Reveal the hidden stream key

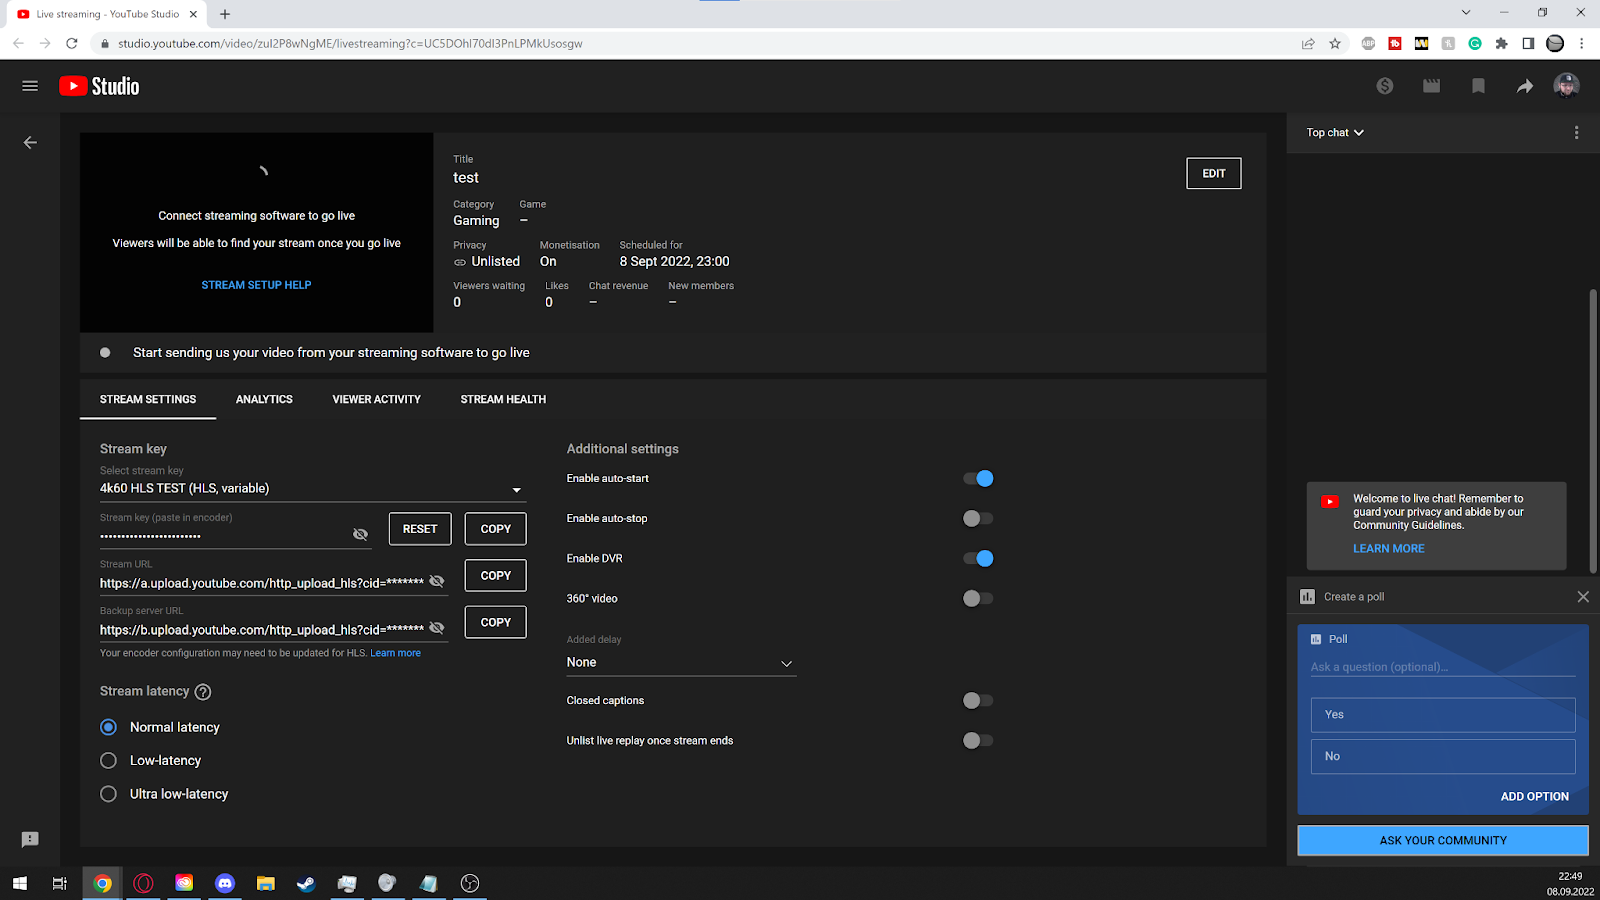point(360,535)
